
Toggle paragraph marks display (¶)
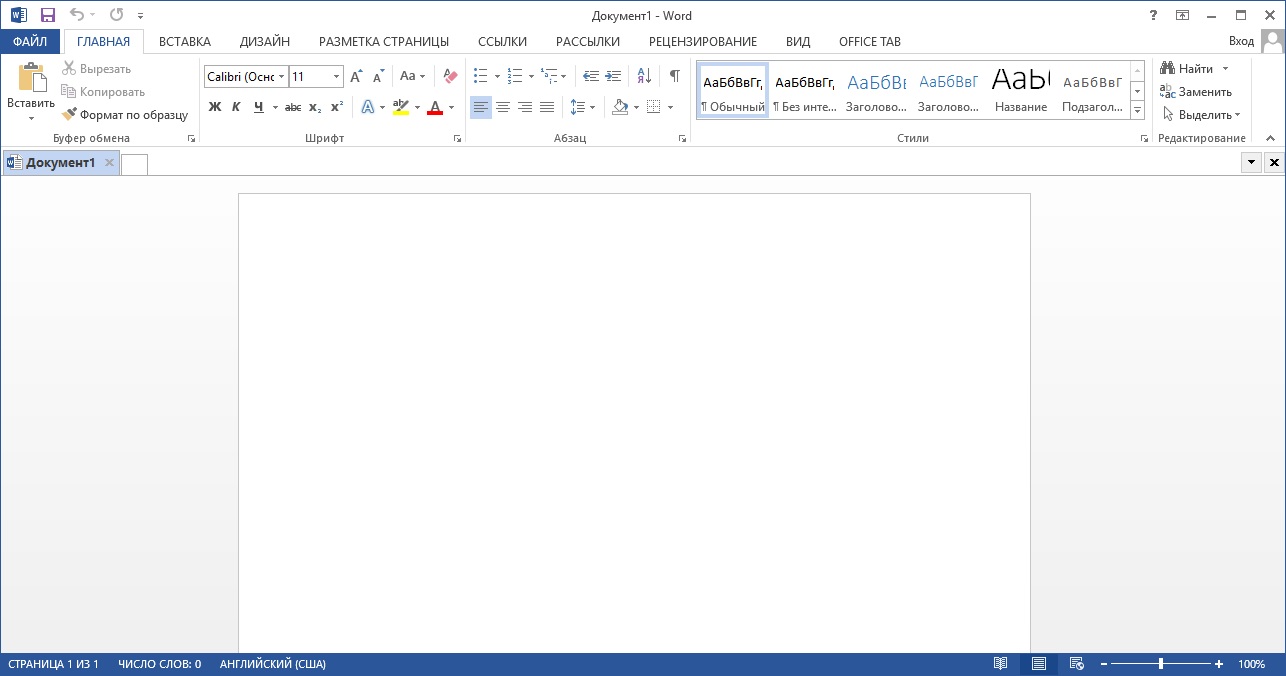(x=675, y=76)
